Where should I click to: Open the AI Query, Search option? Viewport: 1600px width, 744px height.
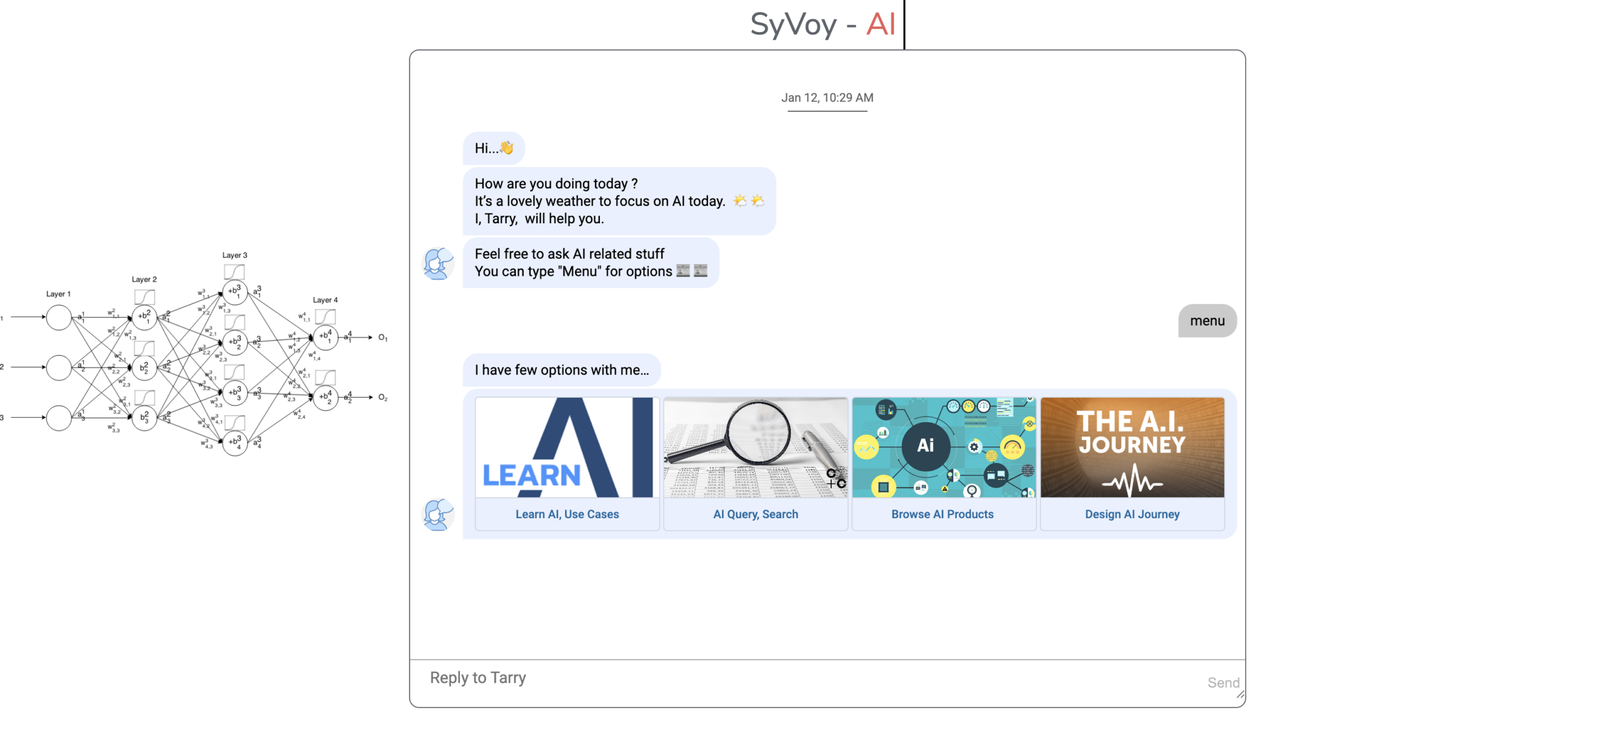(755, 514)
